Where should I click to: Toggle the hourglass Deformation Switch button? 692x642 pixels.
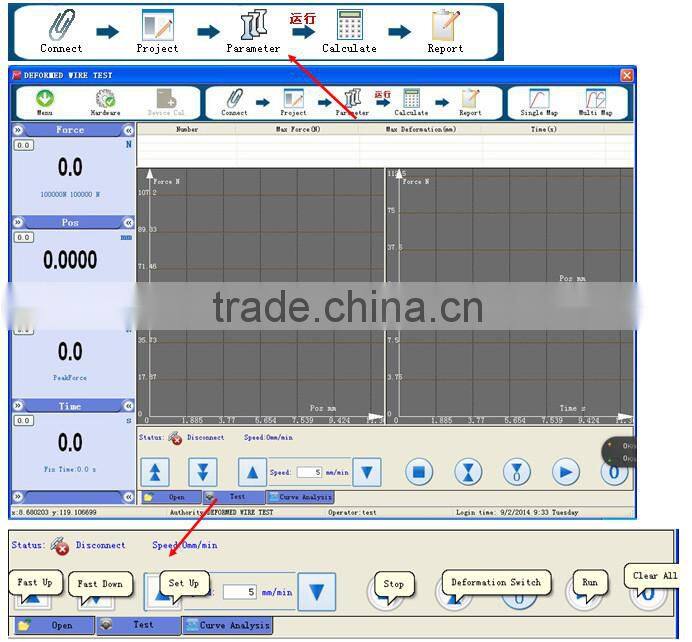(468, 472)
